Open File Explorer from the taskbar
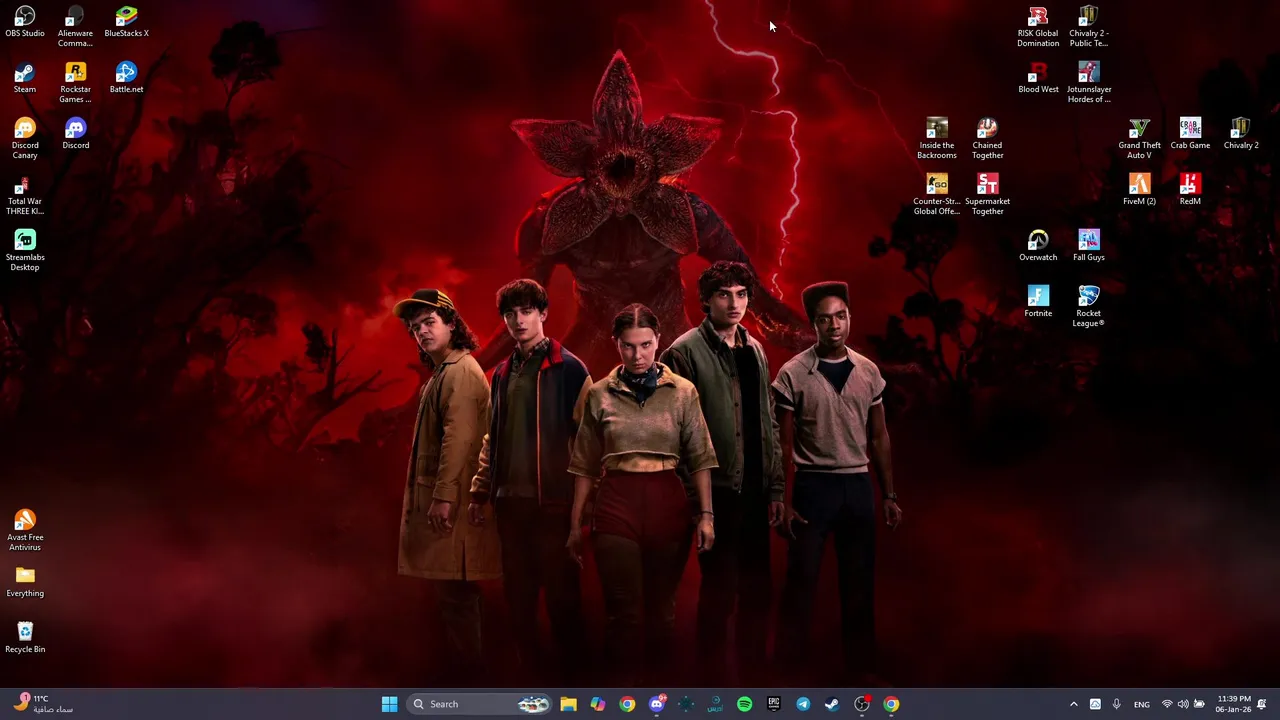The width and height of the screenshot is (1280, 720). [x=568, y=704]
